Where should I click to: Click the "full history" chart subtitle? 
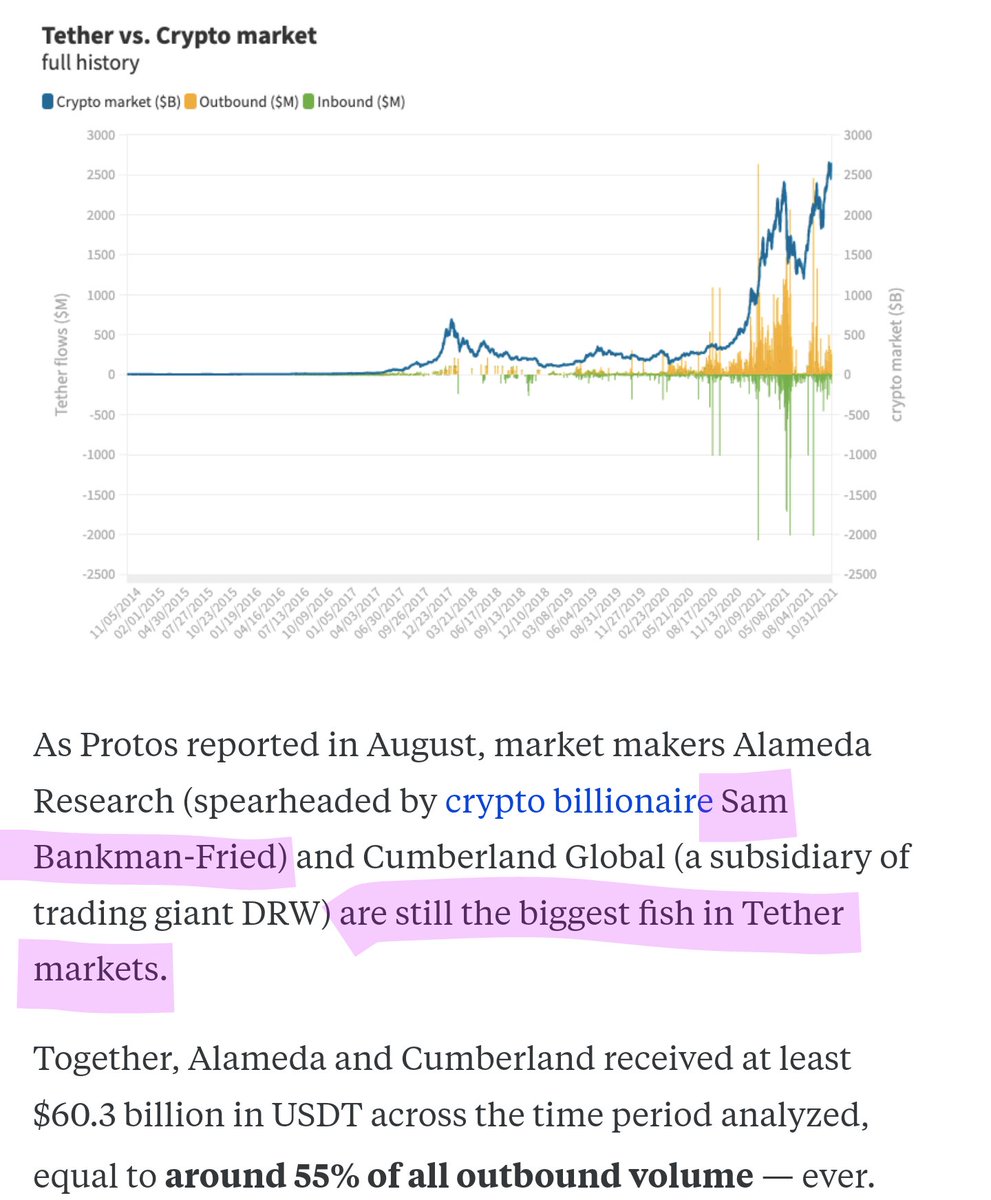pos(90,63)
